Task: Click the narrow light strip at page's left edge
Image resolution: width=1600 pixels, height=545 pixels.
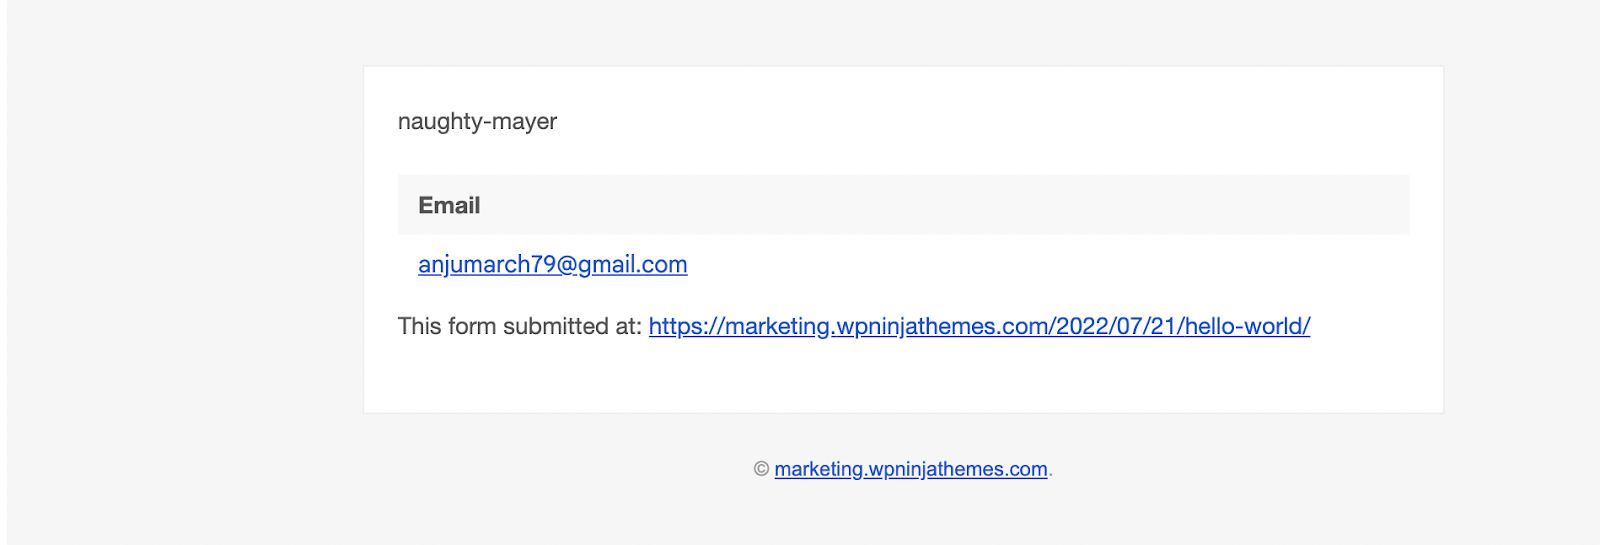Action: [3, 272]
